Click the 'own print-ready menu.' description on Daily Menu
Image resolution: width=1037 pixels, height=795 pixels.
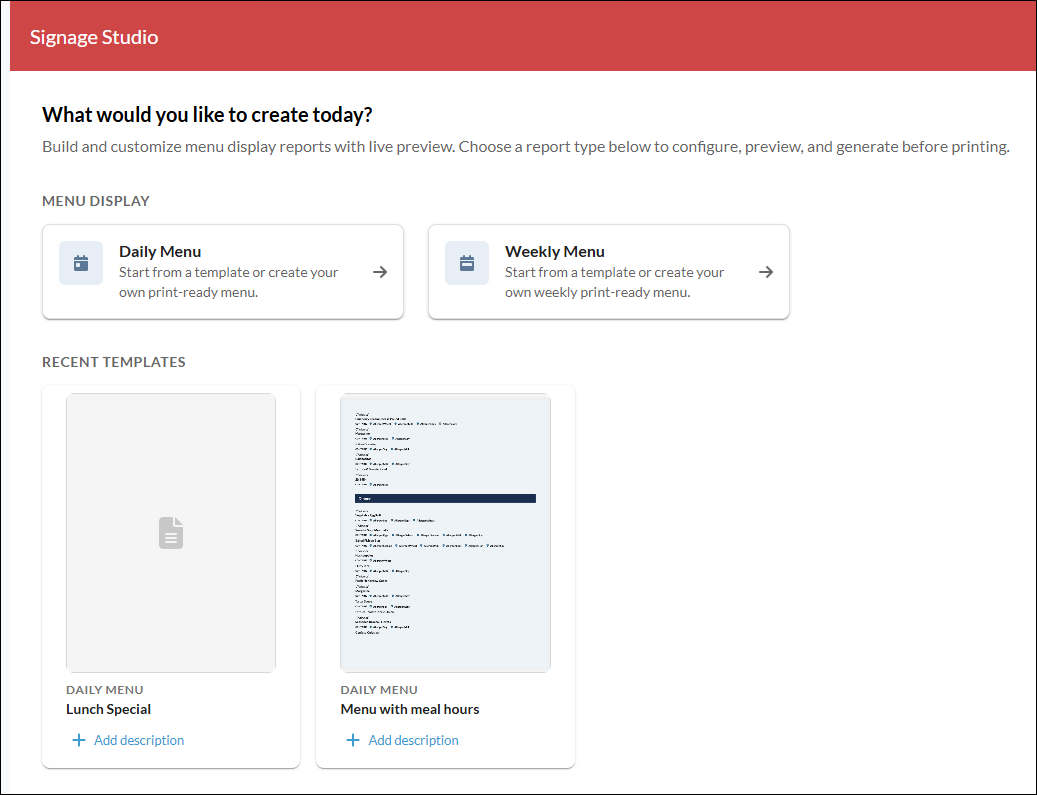point(188,292)
